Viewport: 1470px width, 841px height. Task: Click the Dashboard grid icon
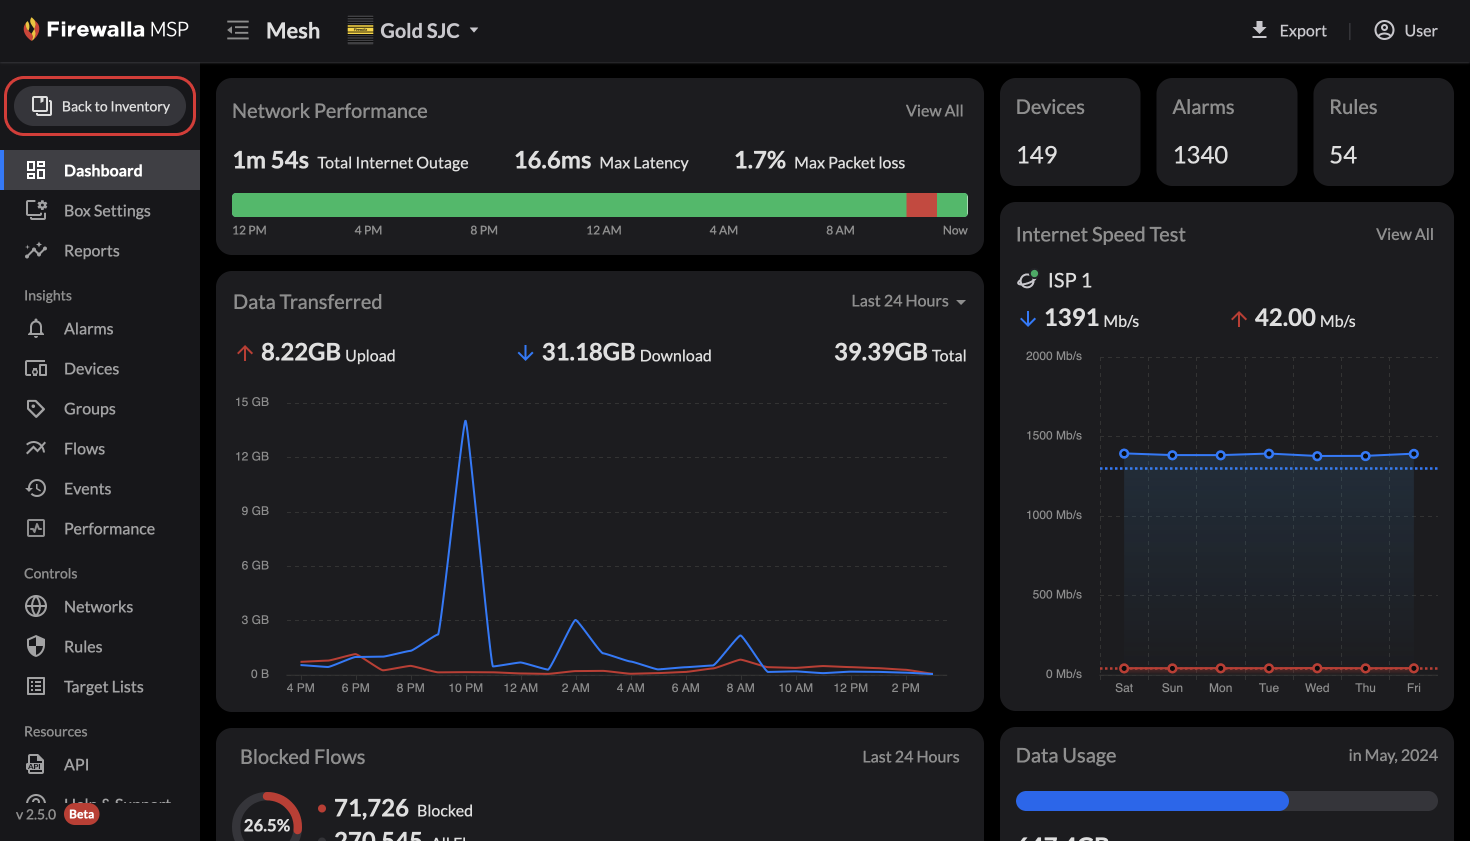(36, 170)
